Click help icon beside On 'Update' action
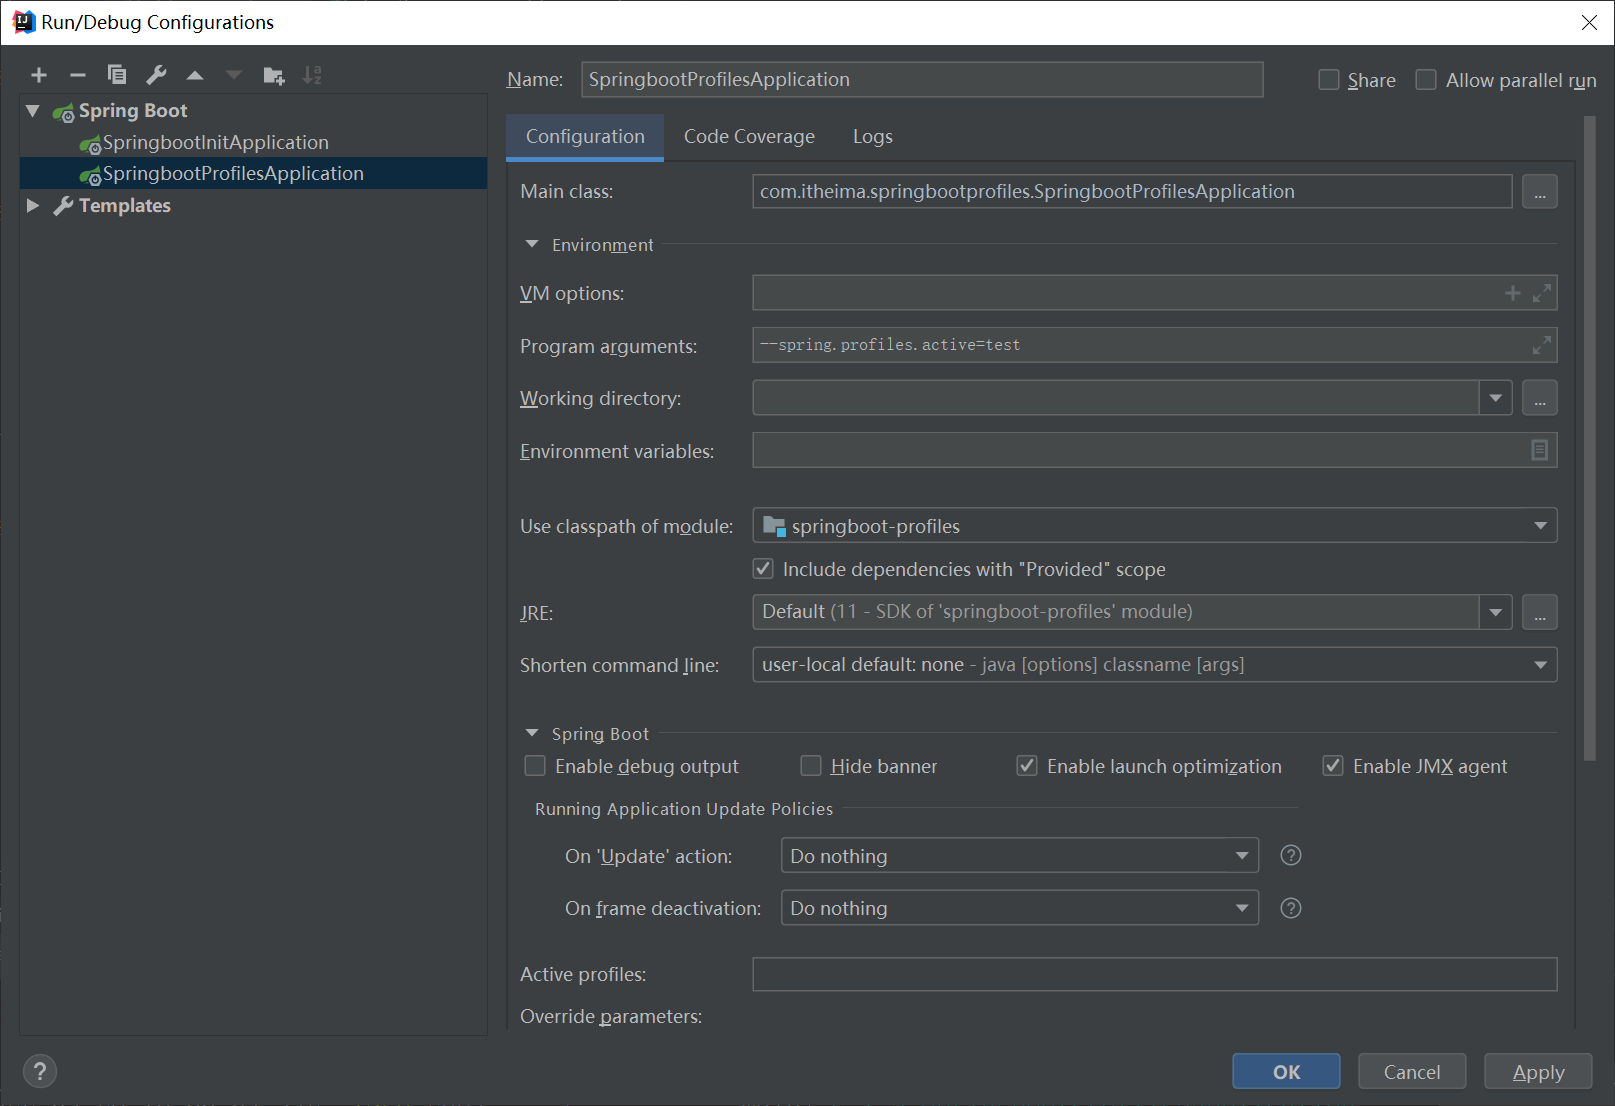Screen dimensions: 1615x1106 click(1291, 855)
